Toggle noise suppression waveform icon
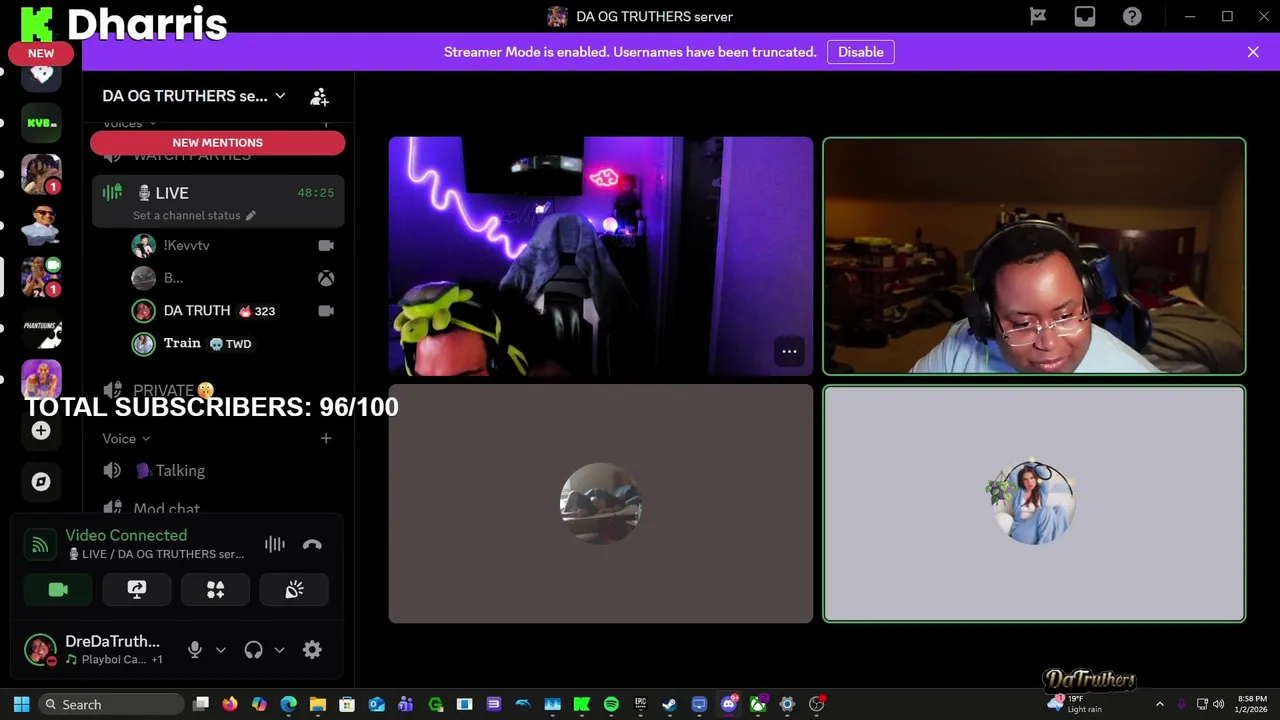The image size is (1280, 720). click(x=275, y=544)
